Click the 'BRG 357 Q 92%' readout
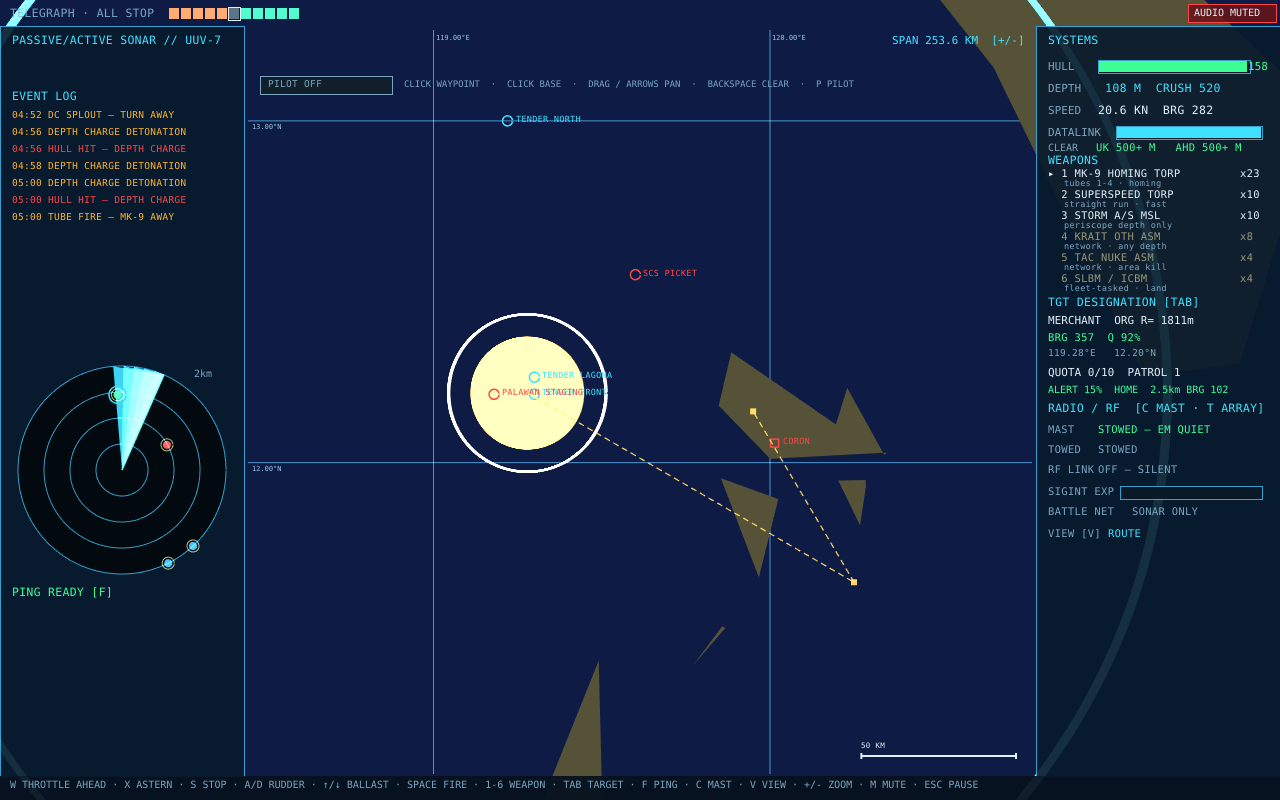 tap(1094, 338)
